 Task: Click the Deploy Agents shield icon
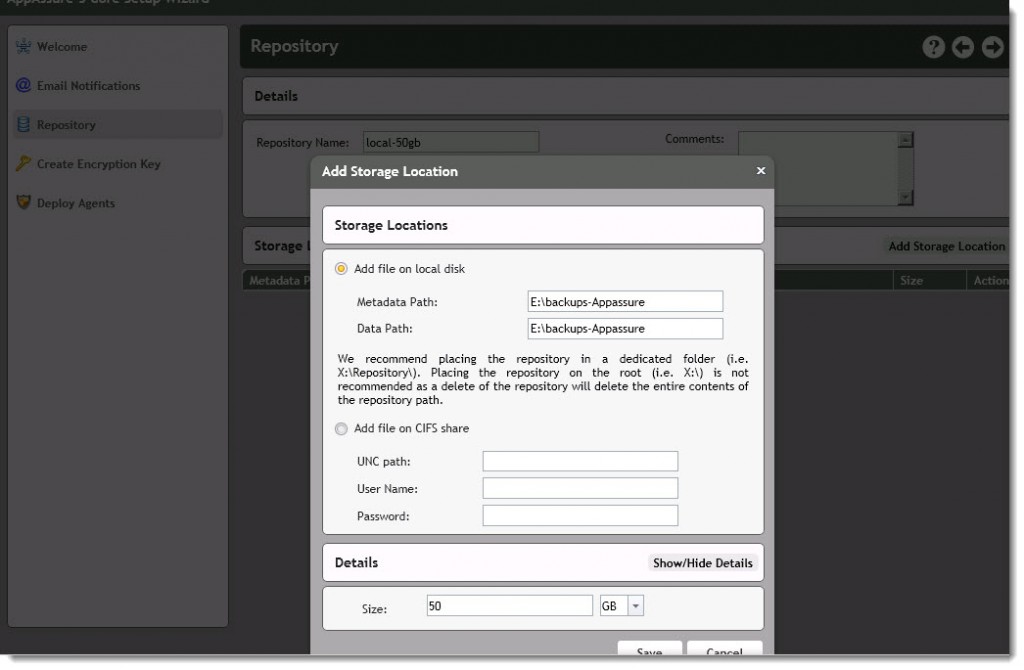pos(22,202)
